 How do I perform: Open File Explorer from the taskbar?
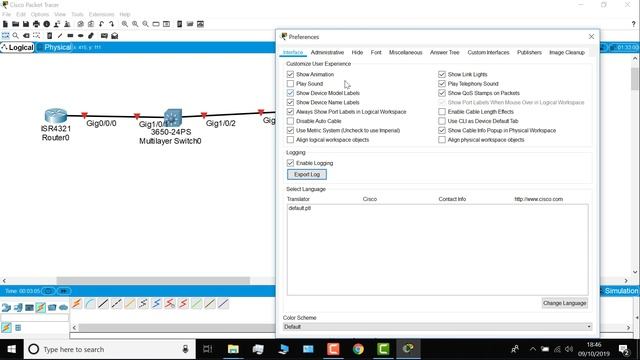point(233,349)
